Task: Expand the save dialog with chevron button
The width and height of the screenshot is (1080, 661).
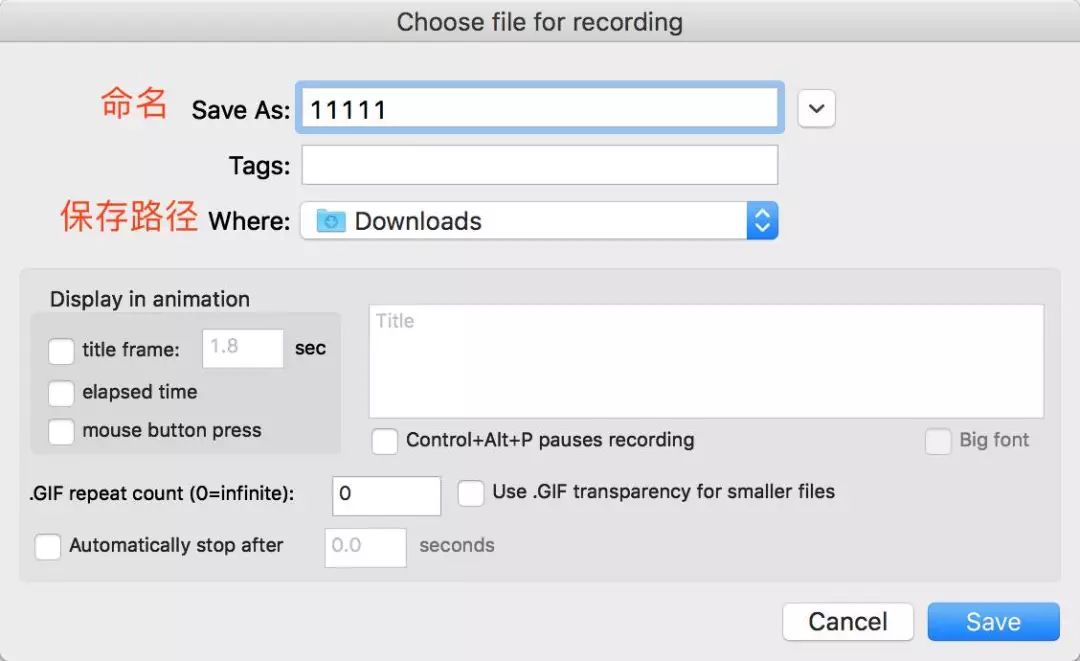Action: pyautogui.click(x=816, y=108)
